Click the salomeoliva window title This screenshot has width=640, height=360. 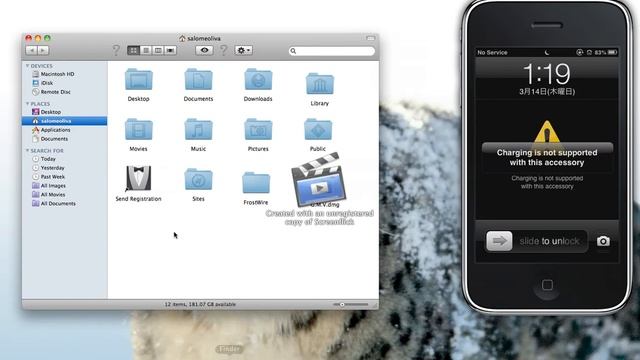coord(200,38)
